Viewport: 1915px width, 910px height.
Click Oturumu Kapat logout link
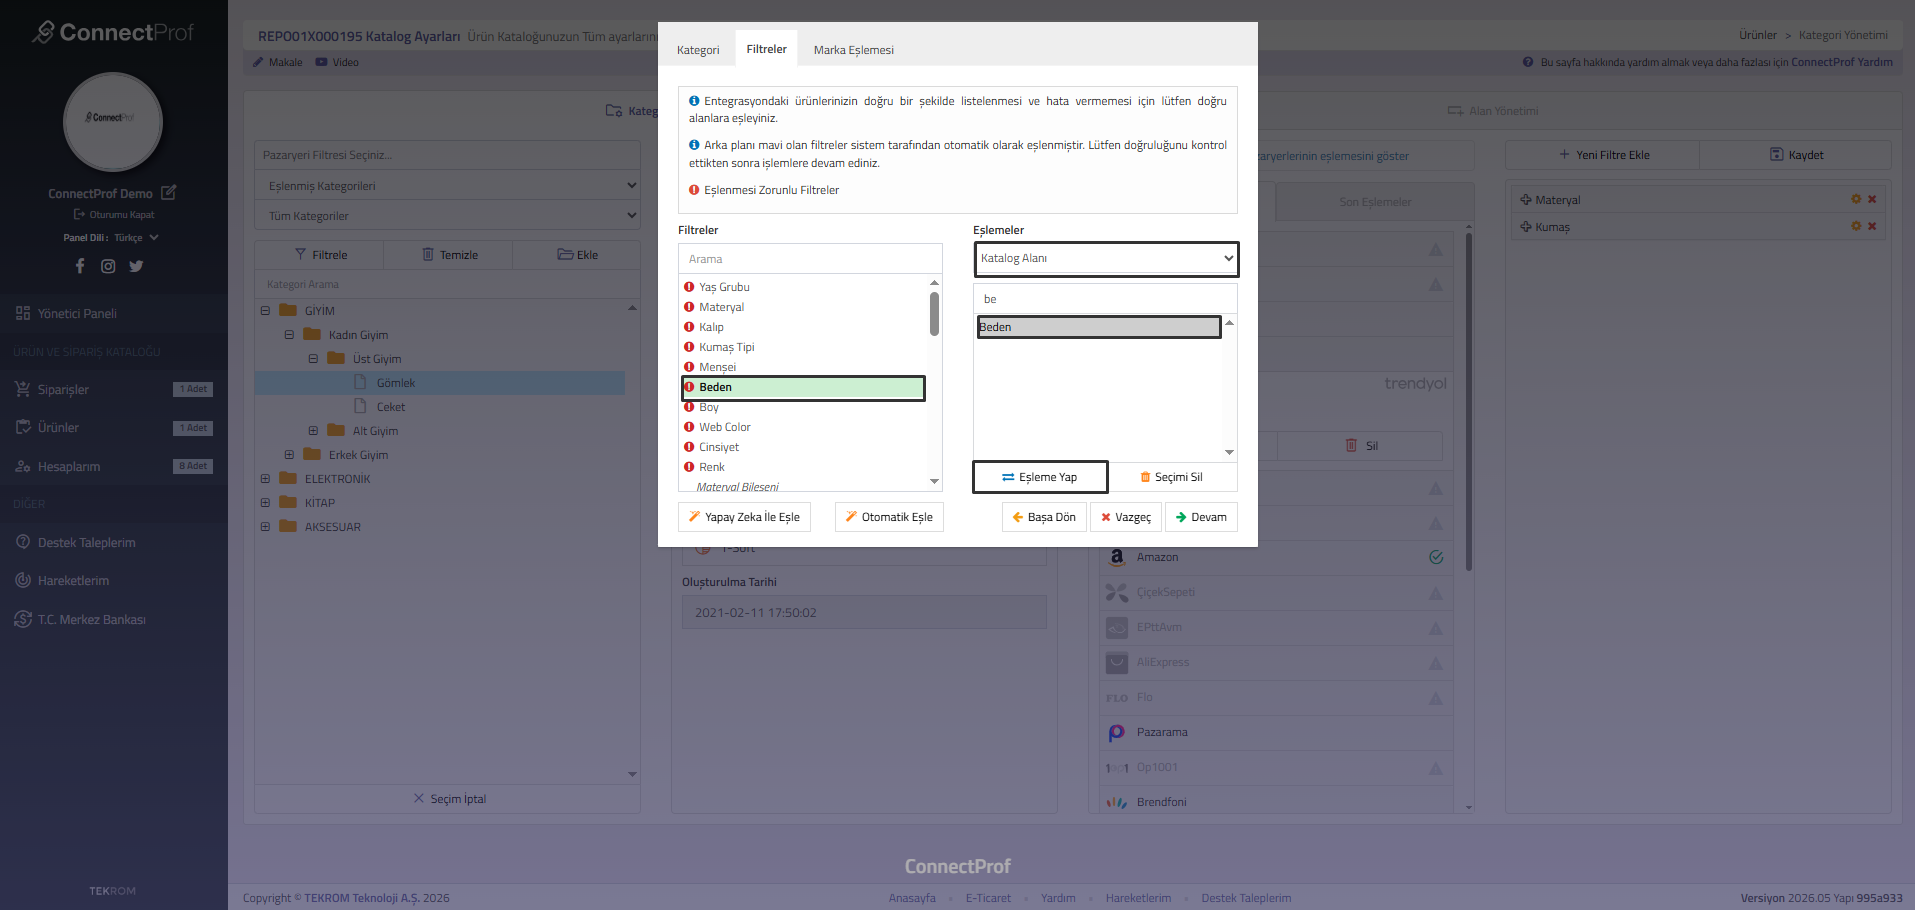pos(114,214)
